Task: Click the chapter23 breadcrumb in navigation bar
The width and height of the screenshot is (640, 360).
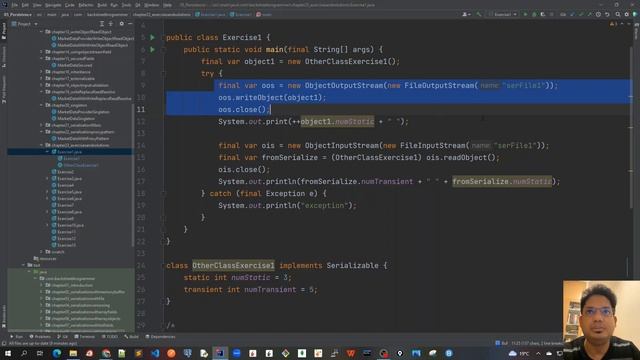Action: (x=162, y=14)
